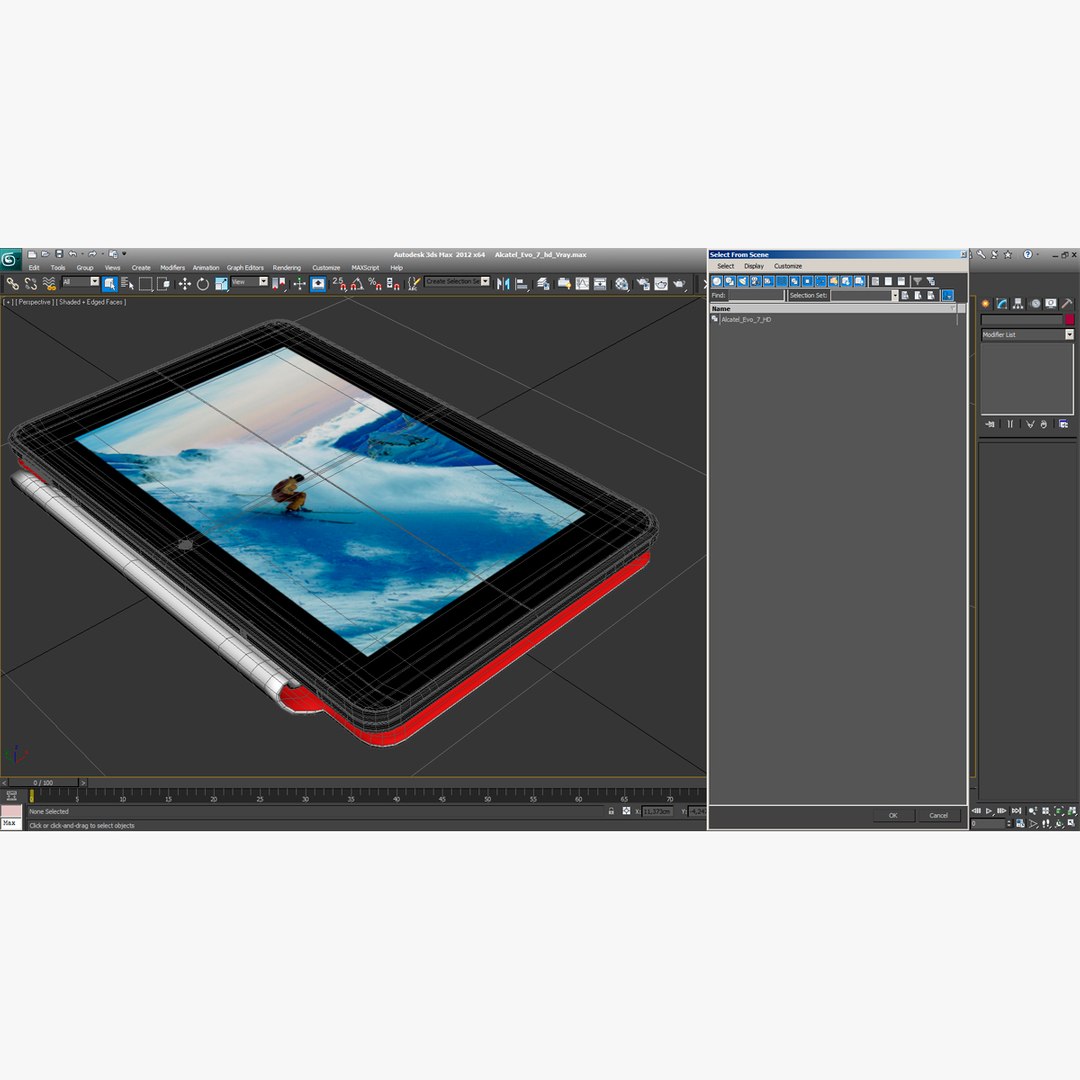Select the Move tool

point(185,283)
